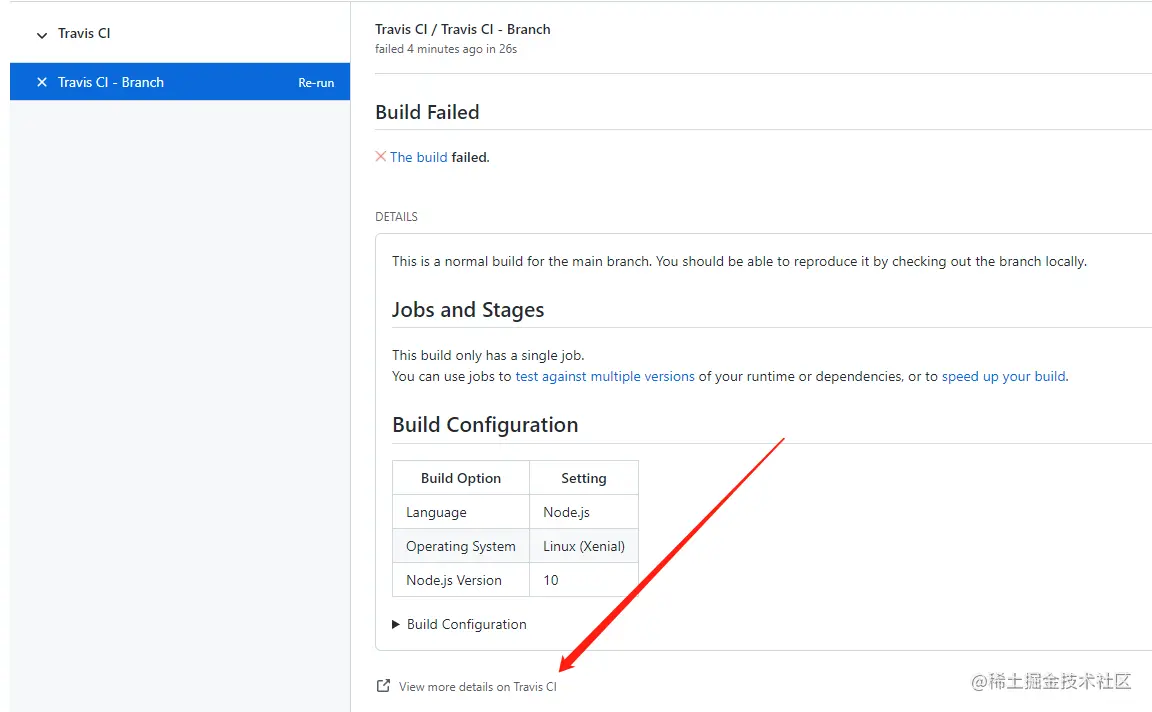Viewport: 1152px width, 712px height.
Task: Expand the Build Configuration disclosure triangle
Action: click(396, 624)
